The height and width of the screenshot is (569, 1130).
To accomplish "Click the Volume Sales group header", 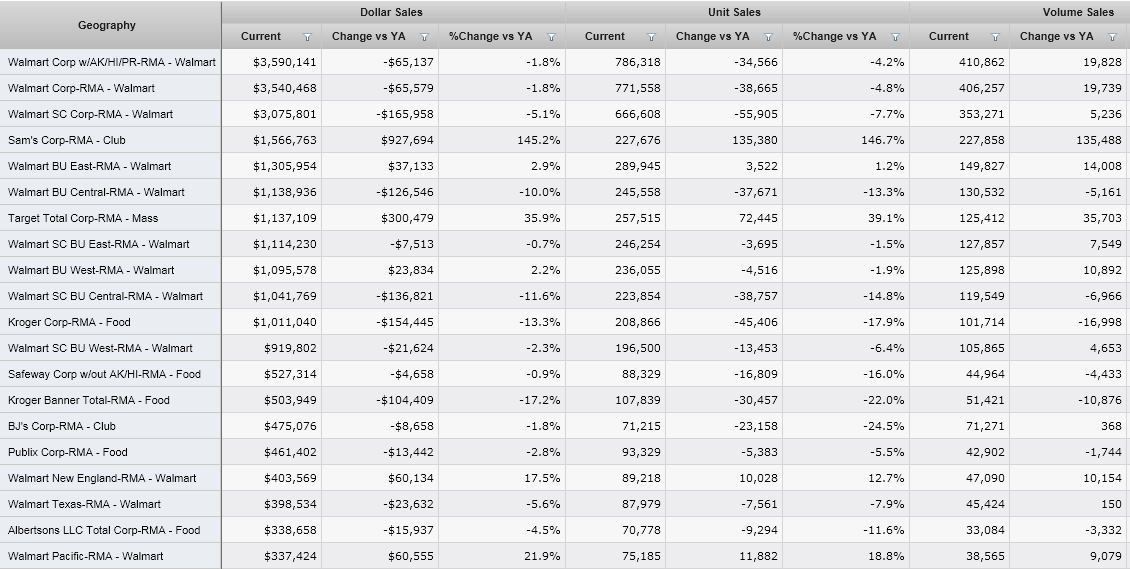I will click(1077, 12).
